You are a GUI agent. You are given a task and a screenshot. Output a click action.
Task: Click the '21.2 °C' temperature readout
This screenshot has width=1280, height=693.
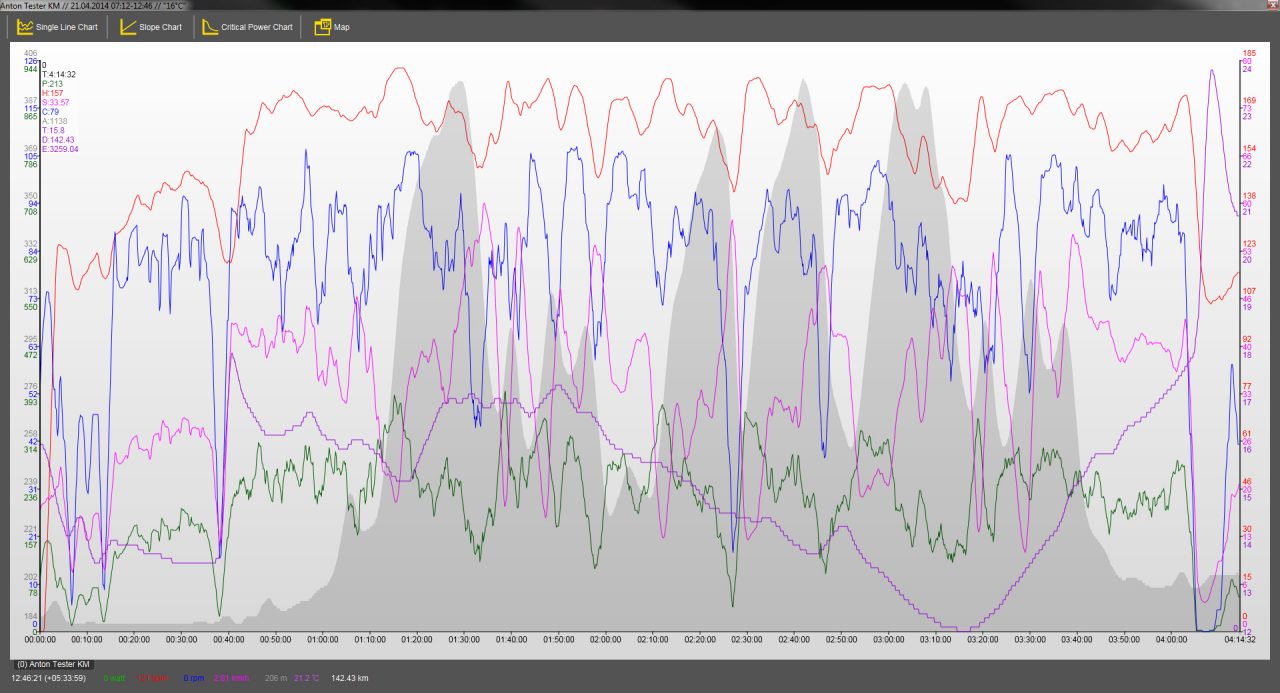(307, 679)
